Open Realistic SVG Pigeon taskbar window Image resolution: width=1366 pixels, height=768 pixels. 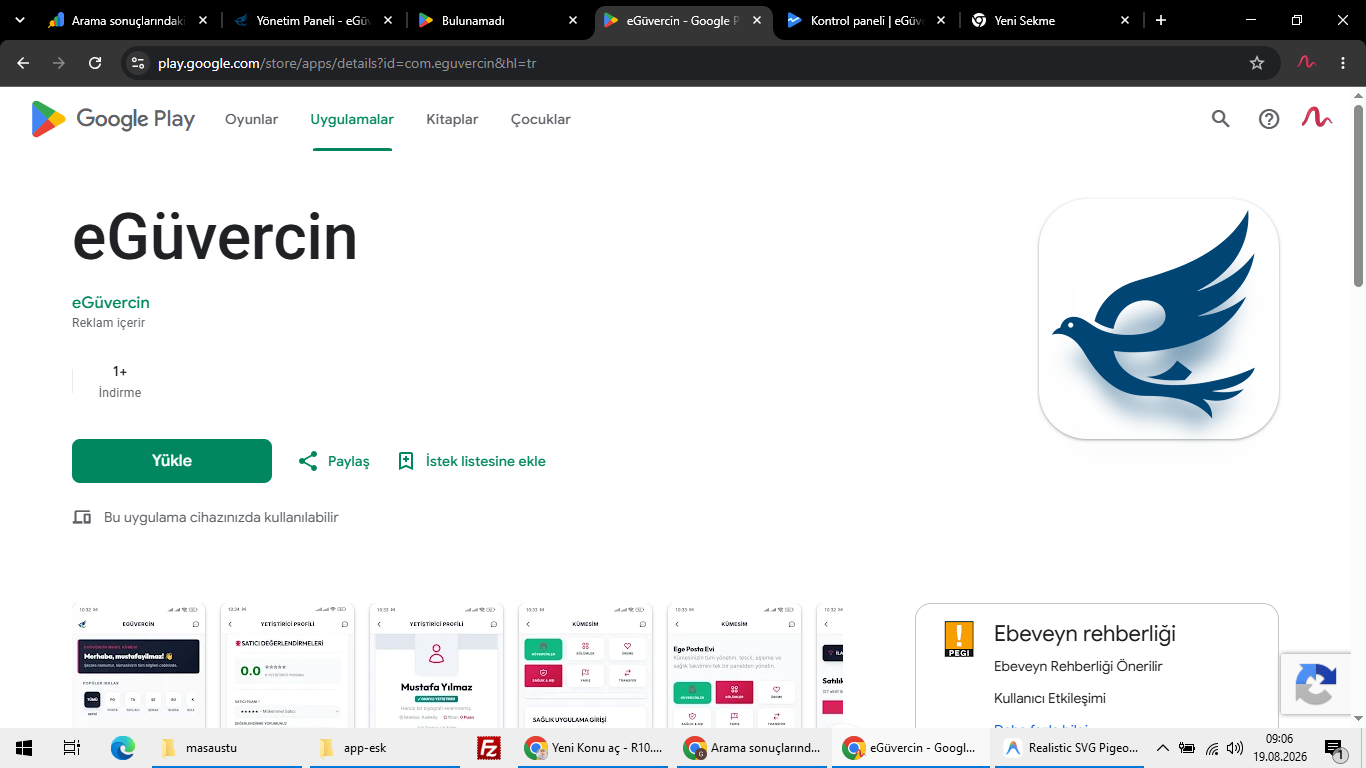pyautogui.click(x=1071, y=748)
